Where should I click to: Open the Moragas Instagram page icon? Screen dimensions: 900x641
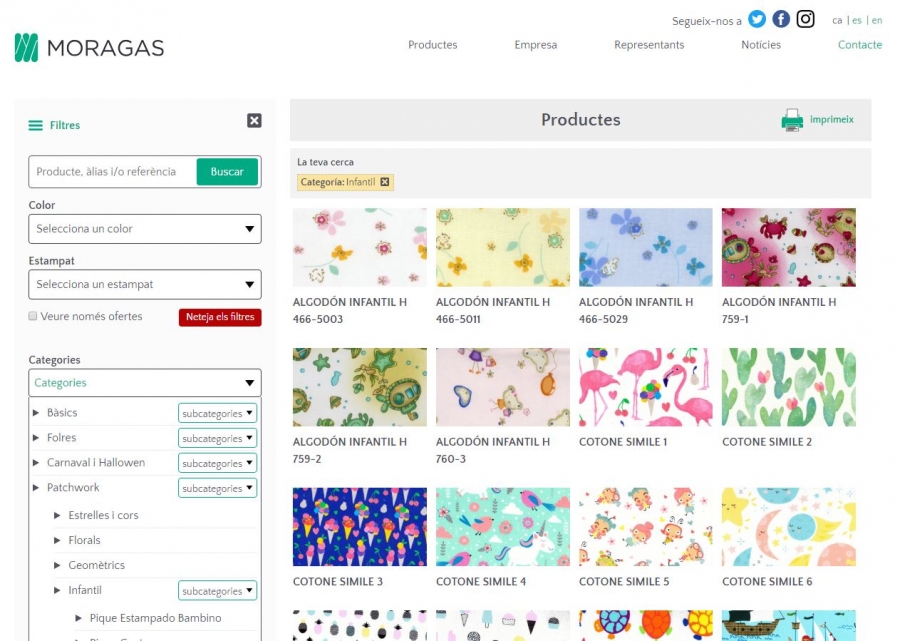(805, 19)
